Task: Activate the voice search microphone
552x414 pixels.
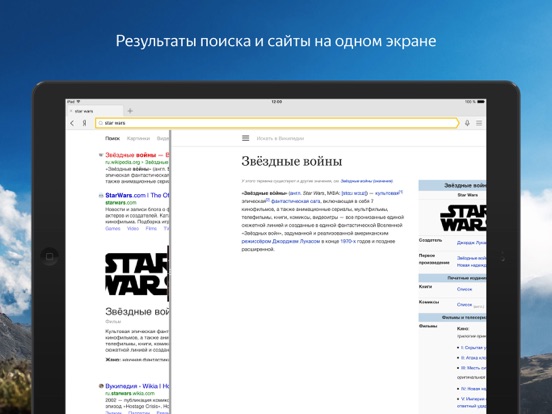Action: click(467, 123)
